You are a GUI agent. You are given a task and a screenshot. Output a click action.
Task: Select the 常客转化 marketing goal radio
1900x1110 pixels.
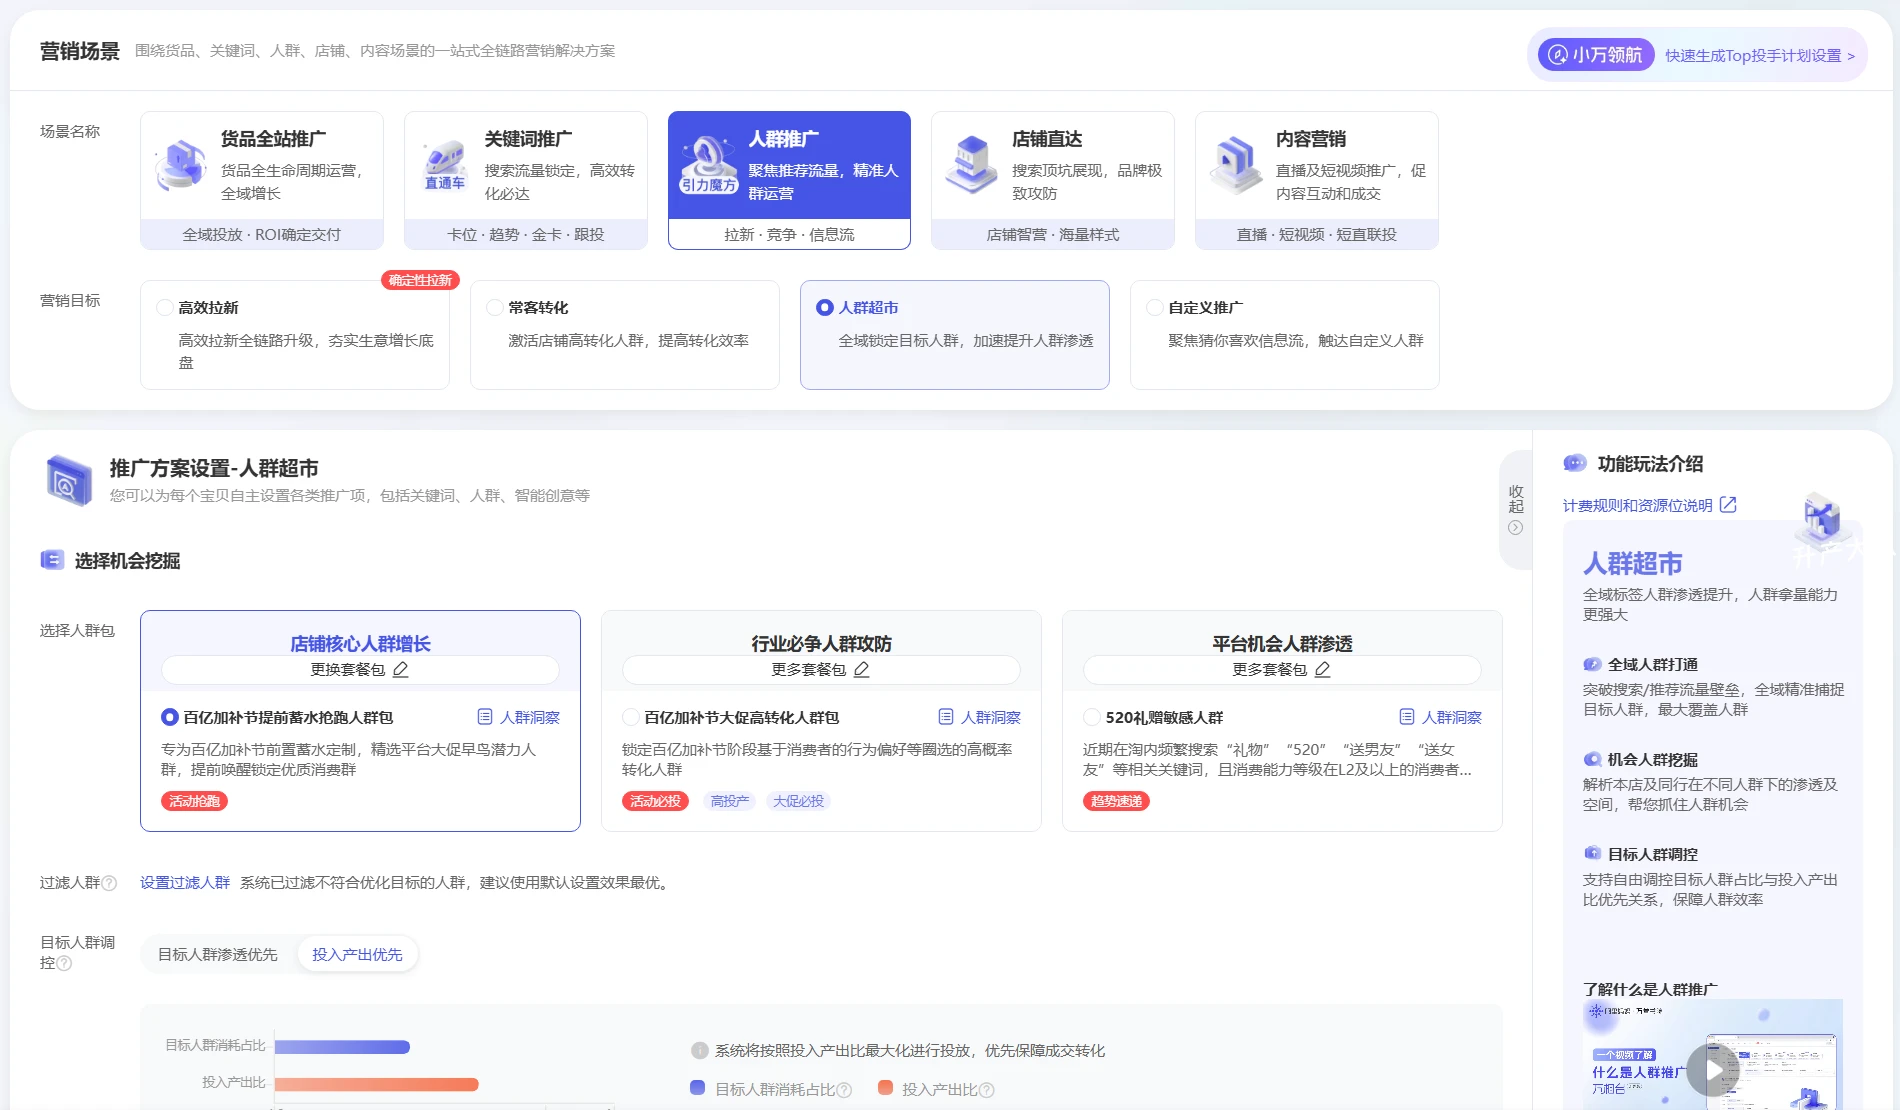(495, 307)
